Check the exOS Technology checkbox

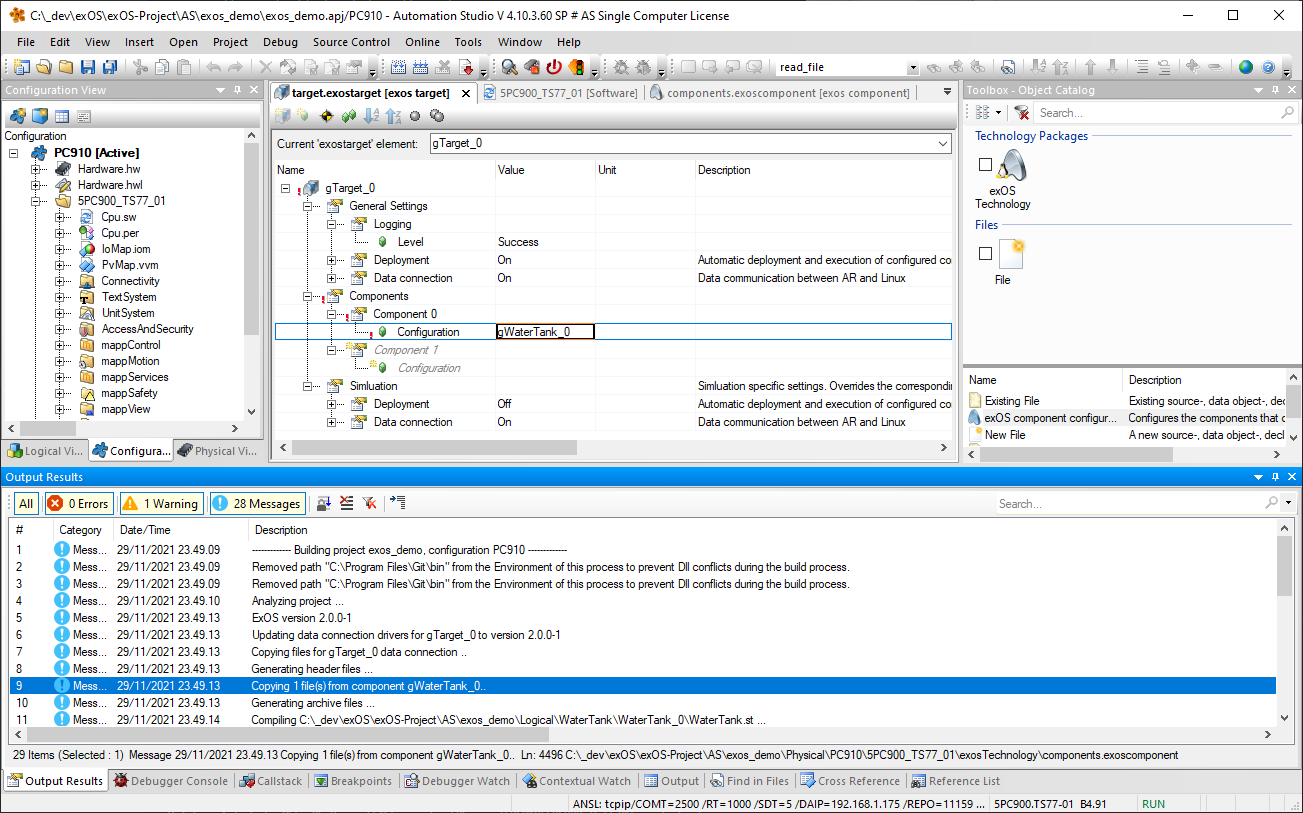pyautogui.click(x=985, y=165)
